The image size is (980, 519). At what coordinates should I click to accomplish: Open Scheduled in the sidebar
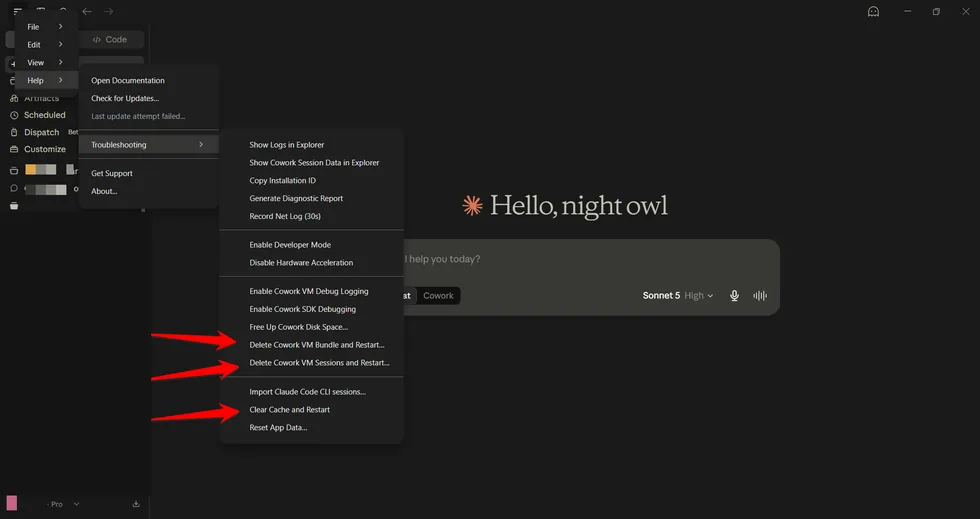(x=44, y=115)
